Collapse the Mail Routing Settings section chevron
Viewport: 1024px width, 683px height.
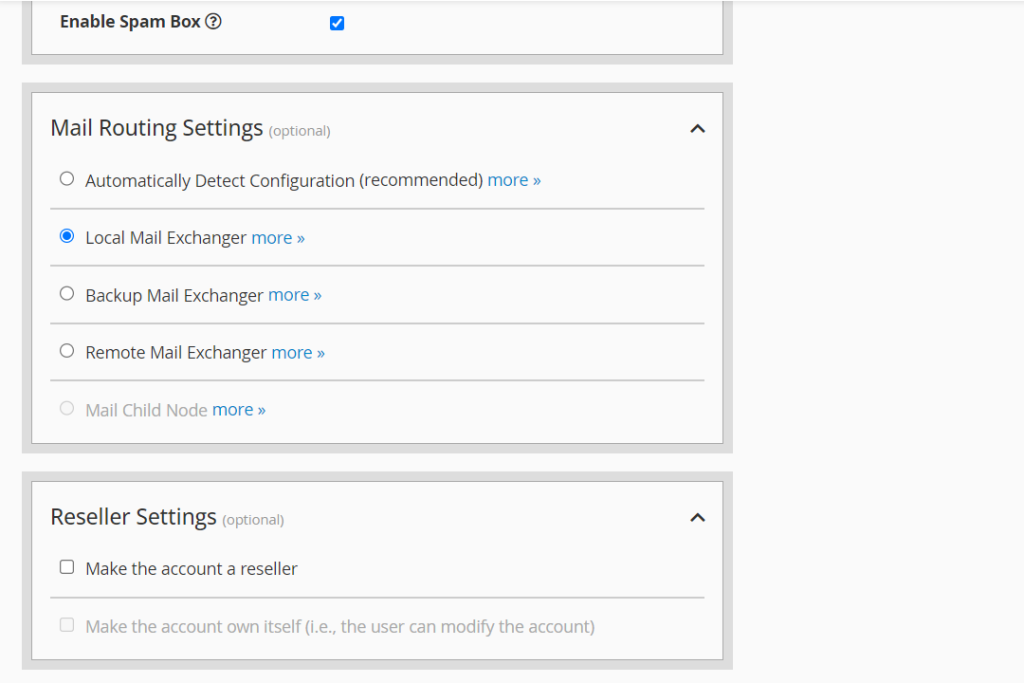tap(698, 129)
